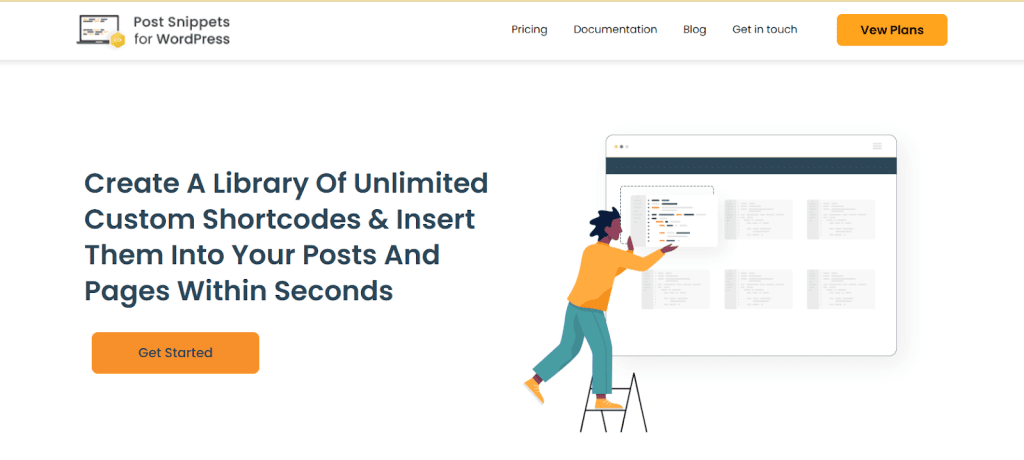Screen dimensions: 1024x460
Task: Open the Blog menu item
Action: click(694, 30)
